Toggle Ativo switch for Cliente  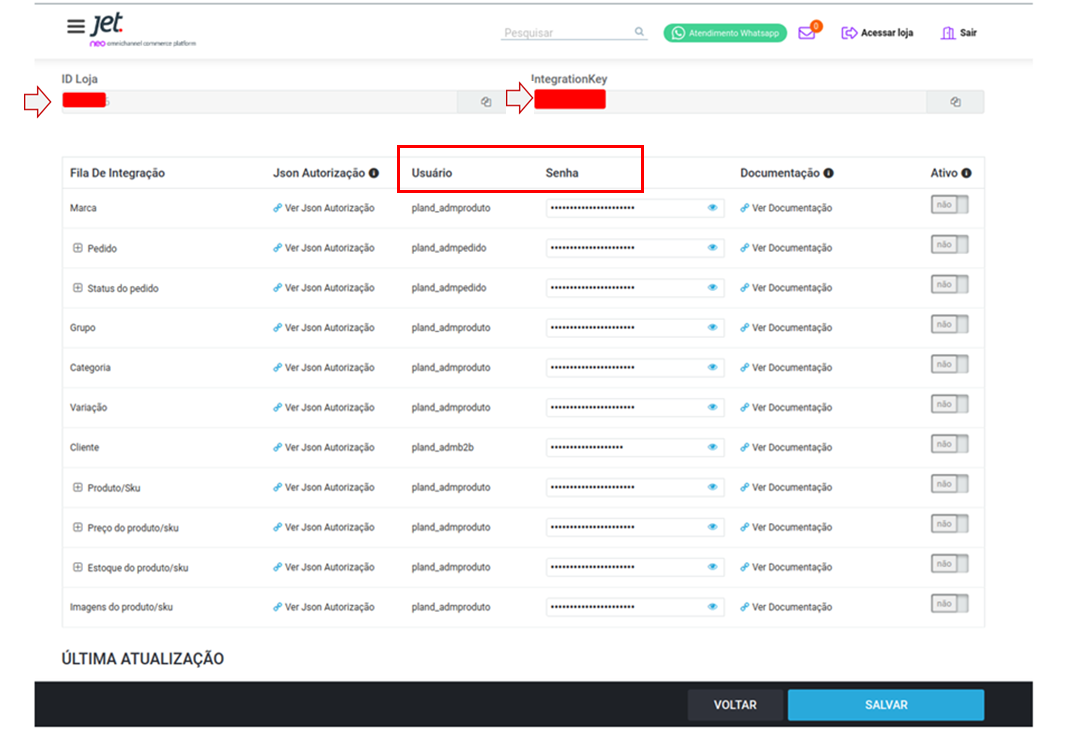pos(949,444)
